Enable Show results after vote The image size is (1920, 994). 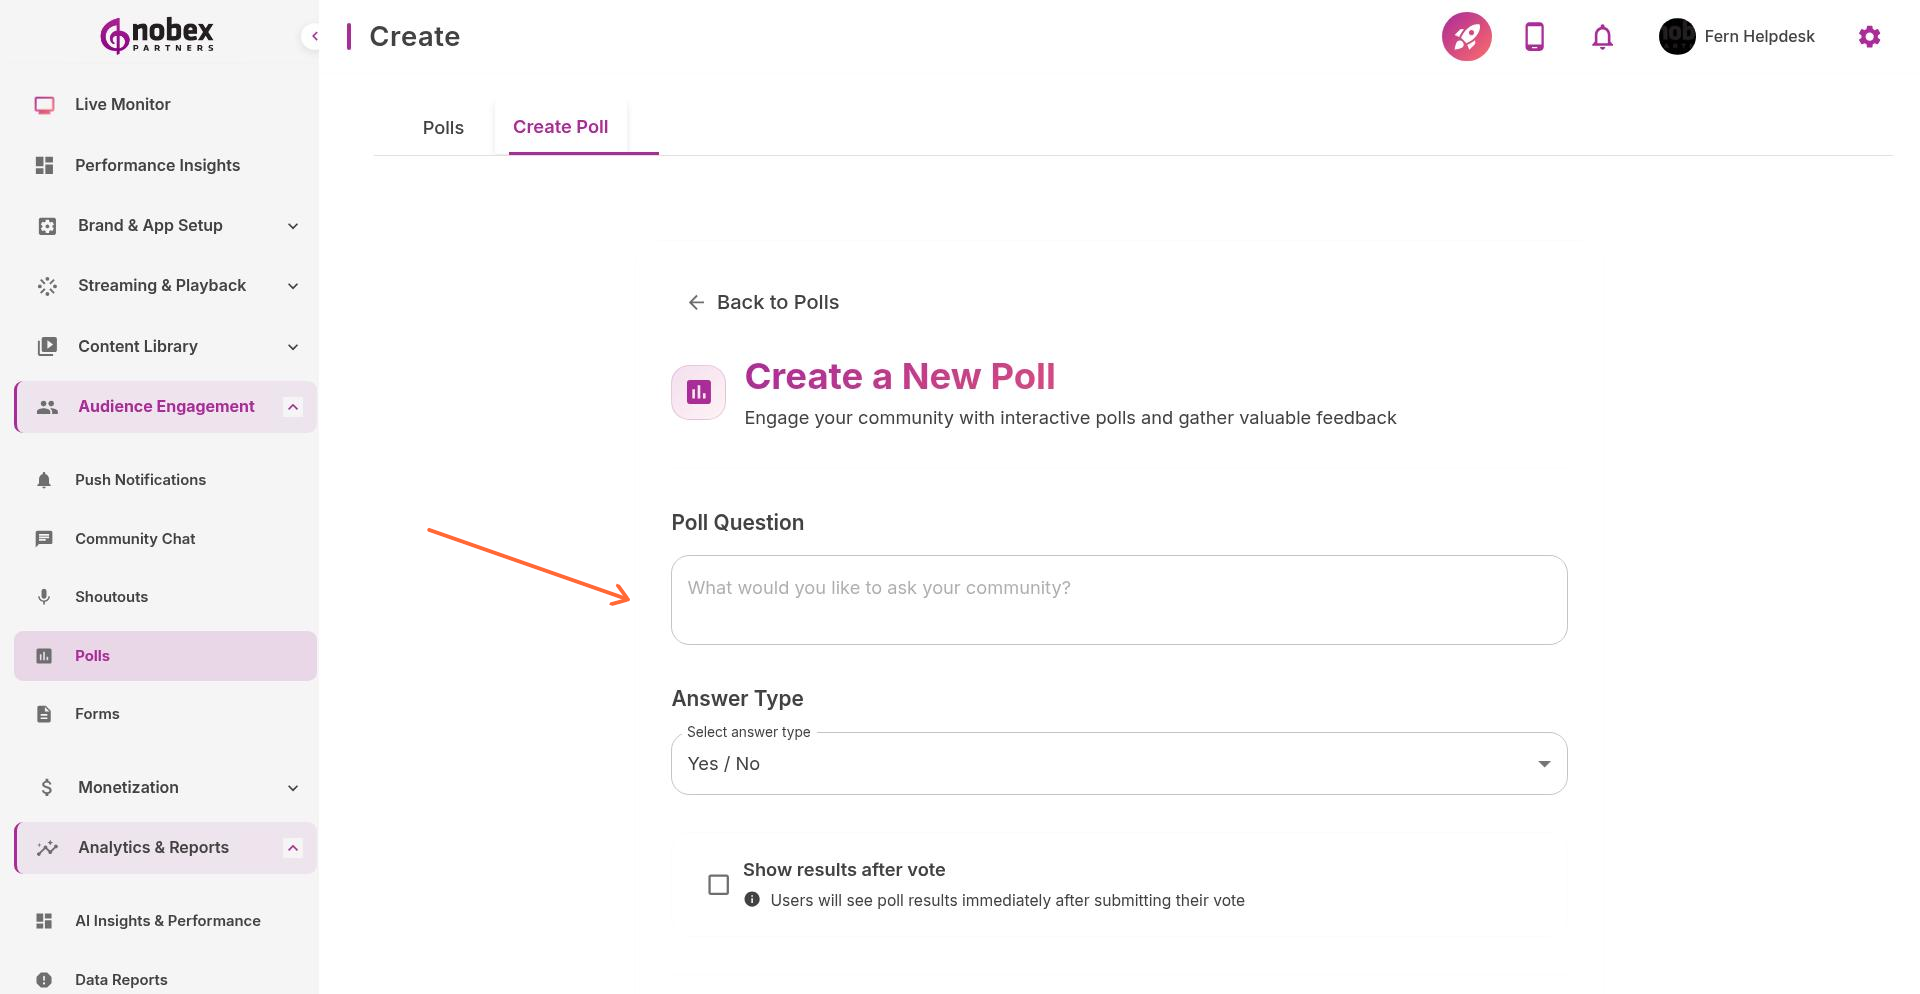tap(718, 884)
